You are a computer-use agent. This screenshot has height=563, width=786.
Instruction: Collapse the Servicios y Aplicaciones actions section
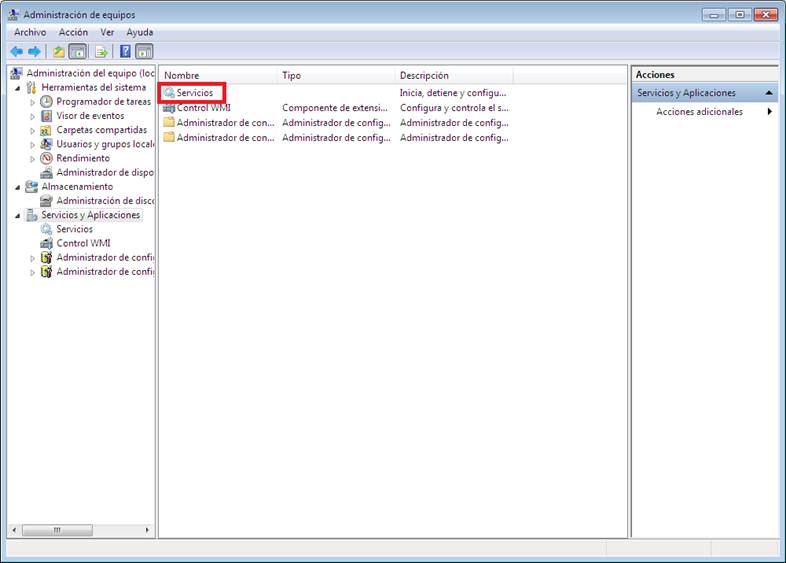[x=769, y=93]
